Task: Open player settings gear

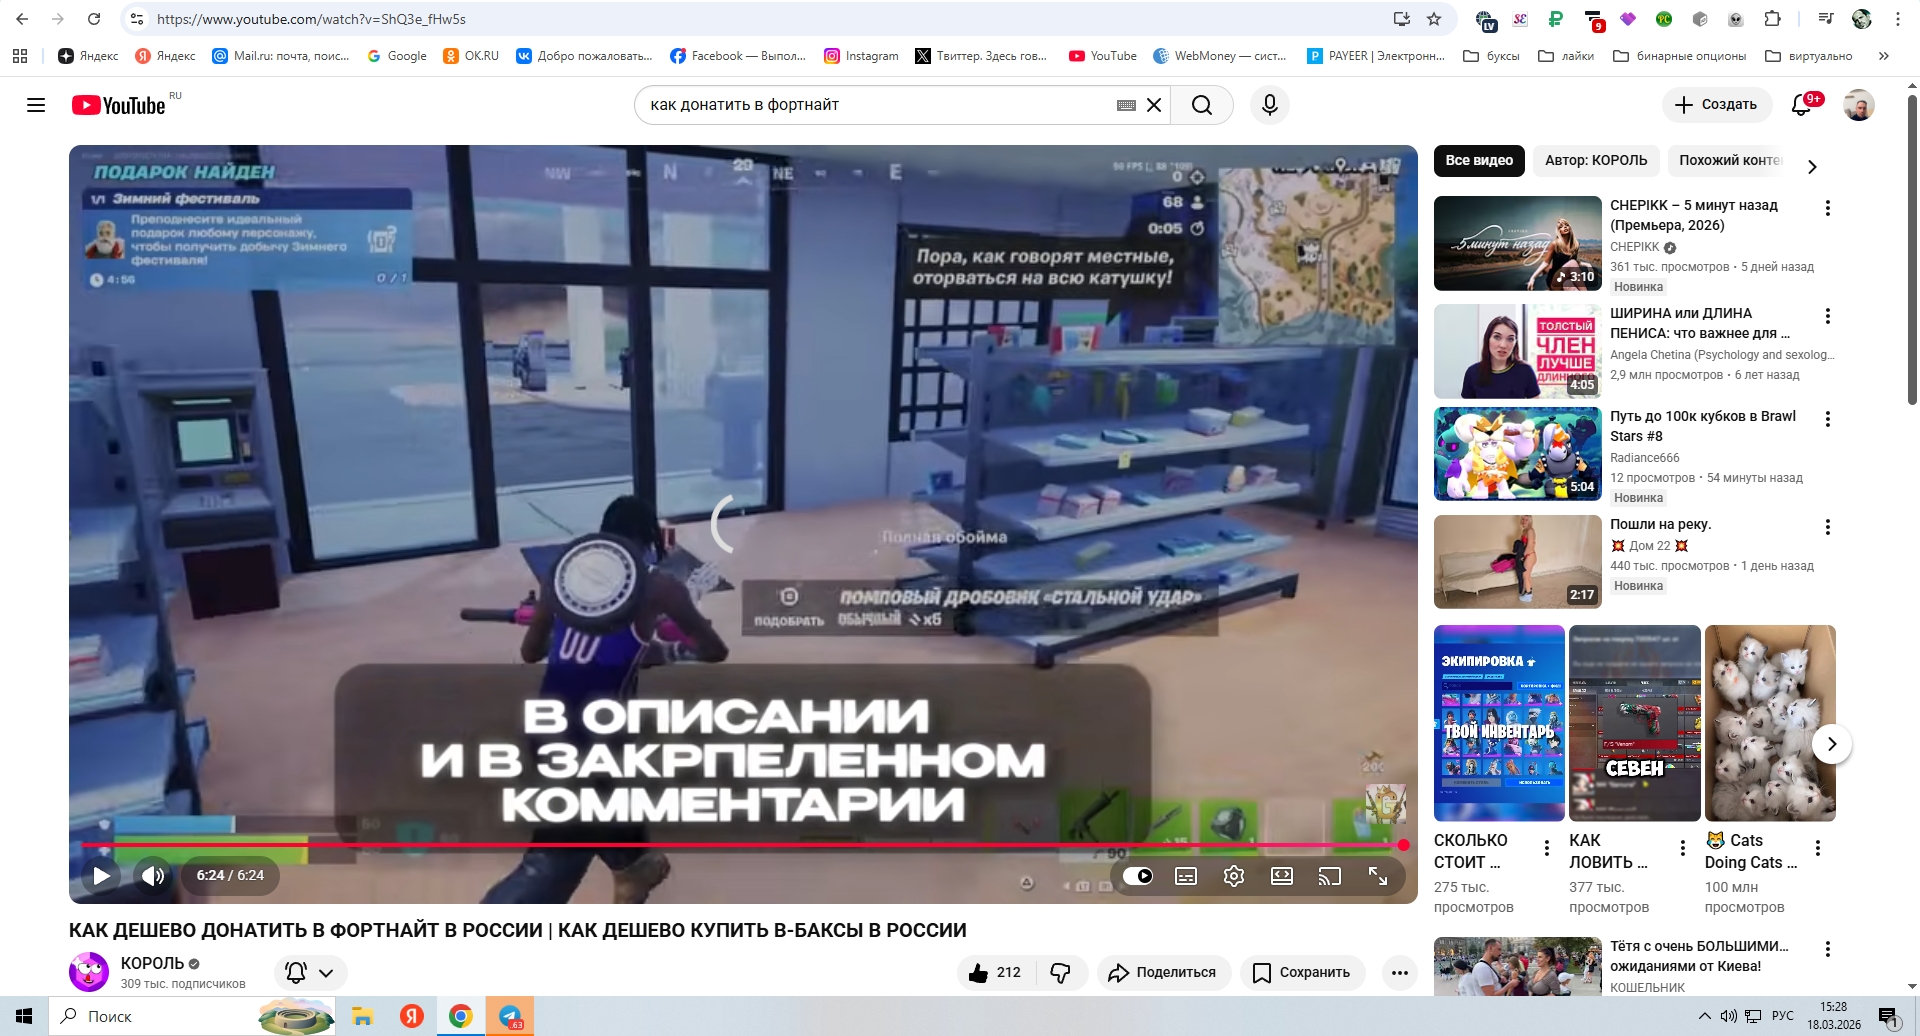Action: click(x=1234, y=876)
